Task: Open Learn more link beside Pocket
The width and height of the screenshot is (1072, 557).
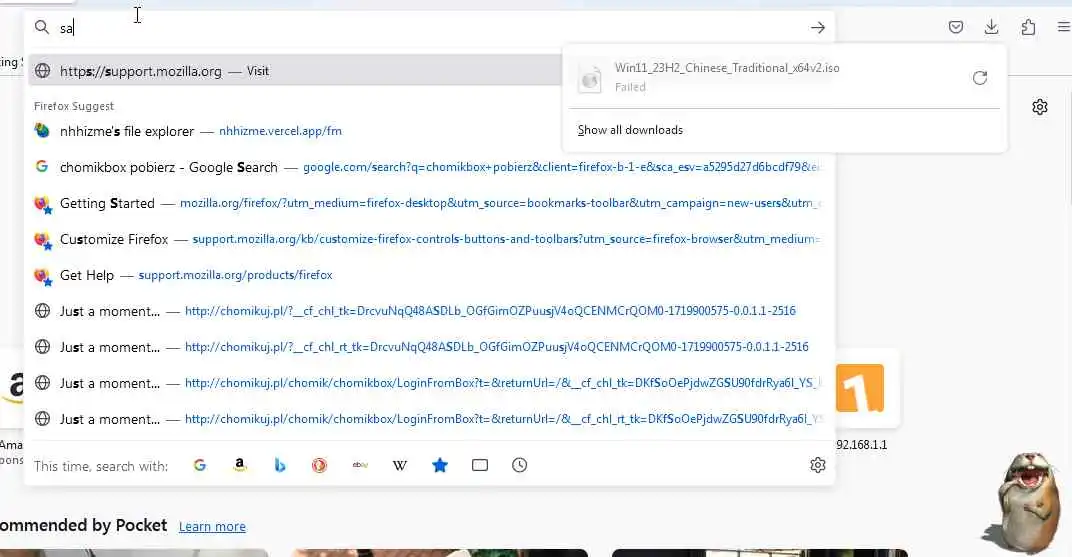Action: point(212,526)
